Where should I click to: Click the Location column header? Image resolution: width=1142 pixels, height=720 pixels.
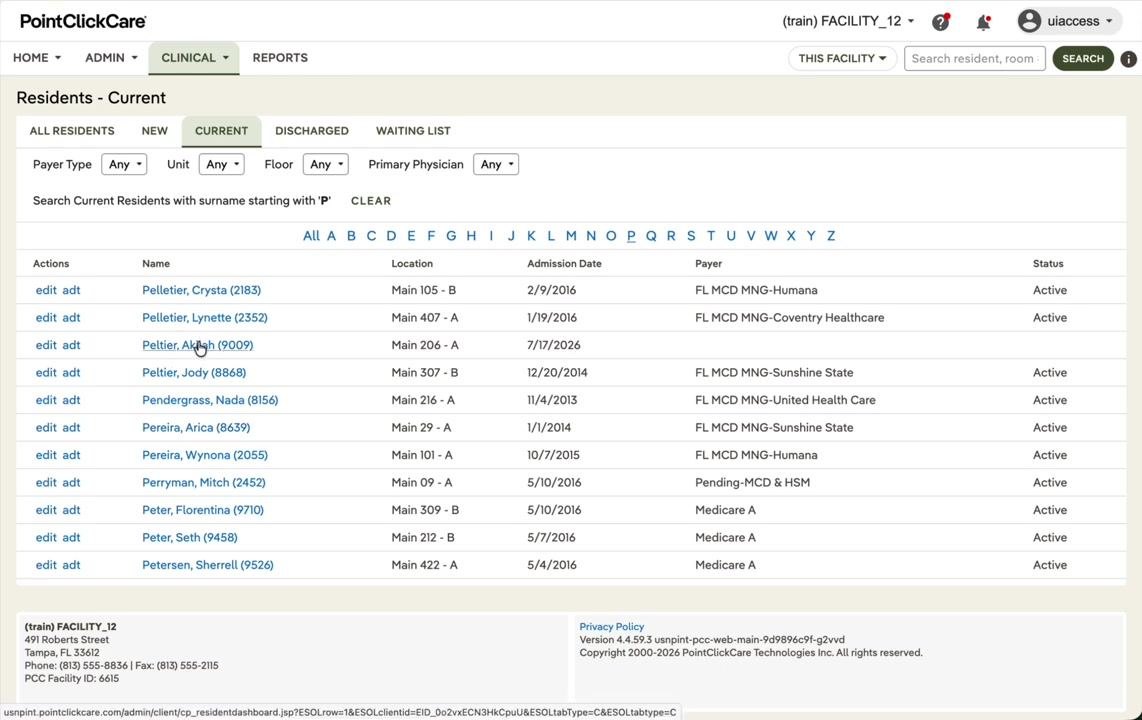pyautogui.click(x=412, y=264)
